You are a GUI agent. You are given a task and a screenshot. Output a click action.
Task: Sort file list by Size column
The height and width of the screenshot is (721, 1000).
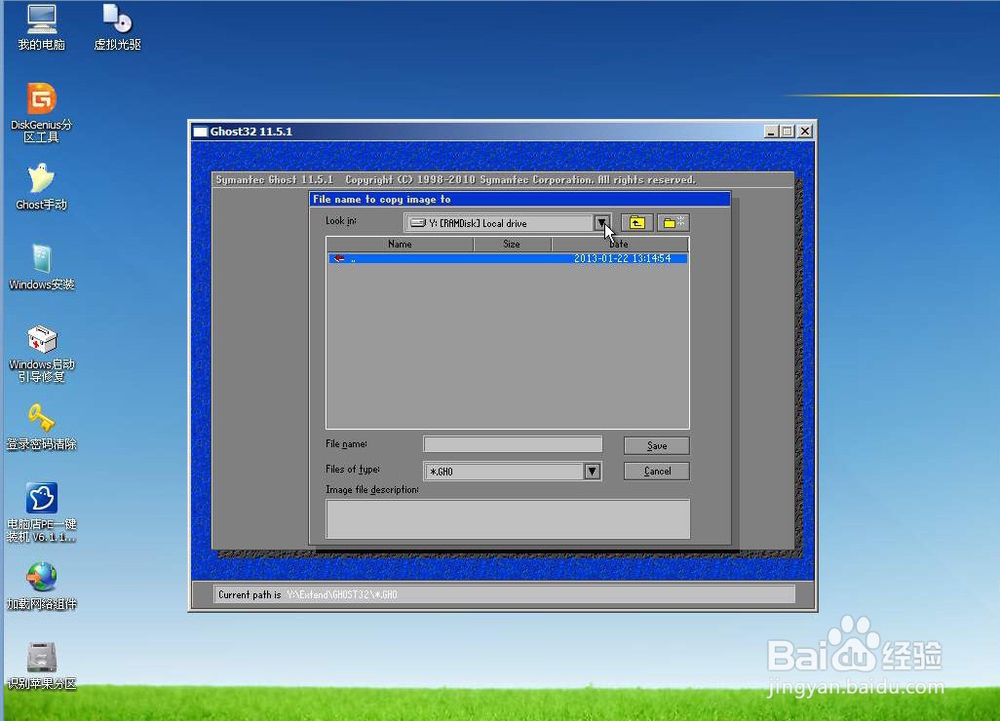[512, 244]
